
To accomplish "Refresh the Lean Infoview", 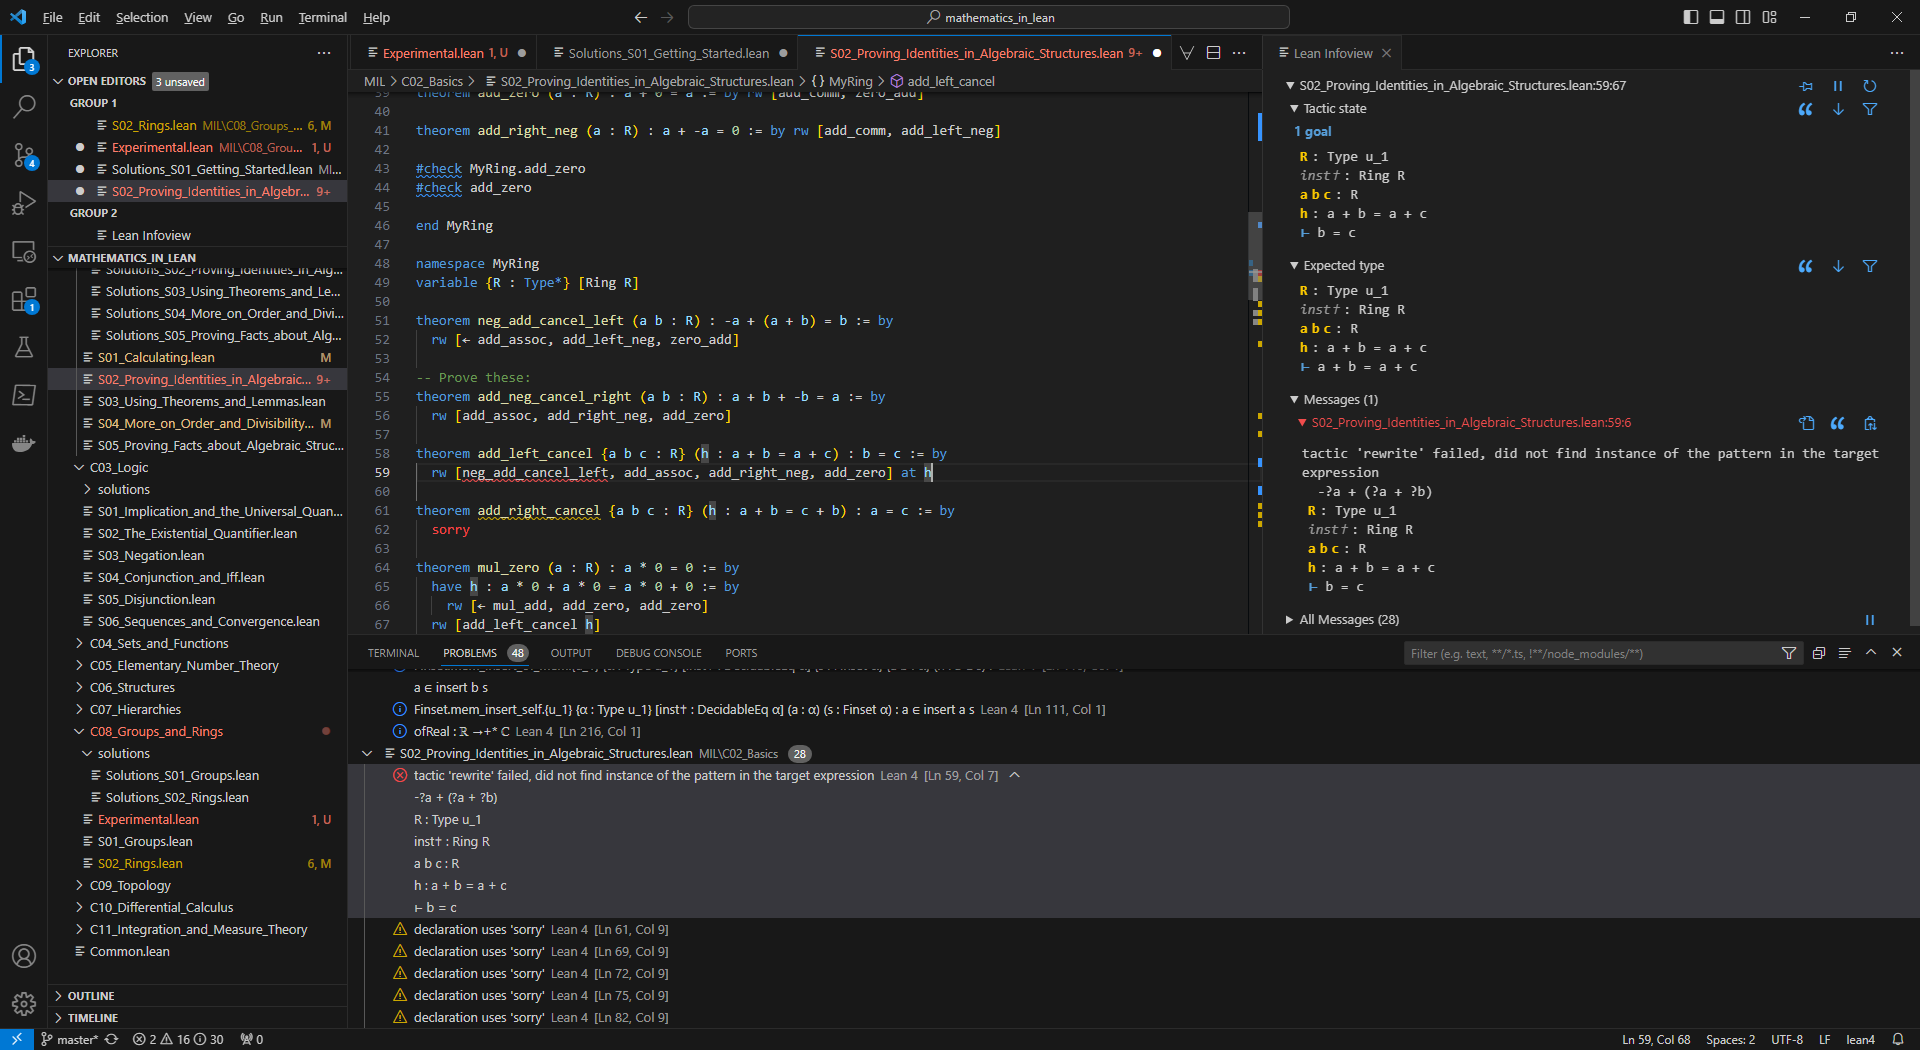I will pos(1870,86).
